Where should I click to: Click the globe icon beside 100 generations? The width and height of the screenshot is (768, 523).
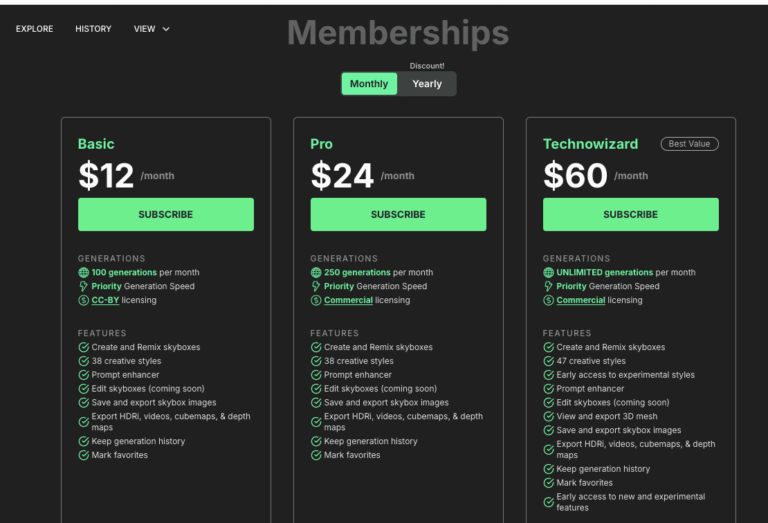coord(83,272)
